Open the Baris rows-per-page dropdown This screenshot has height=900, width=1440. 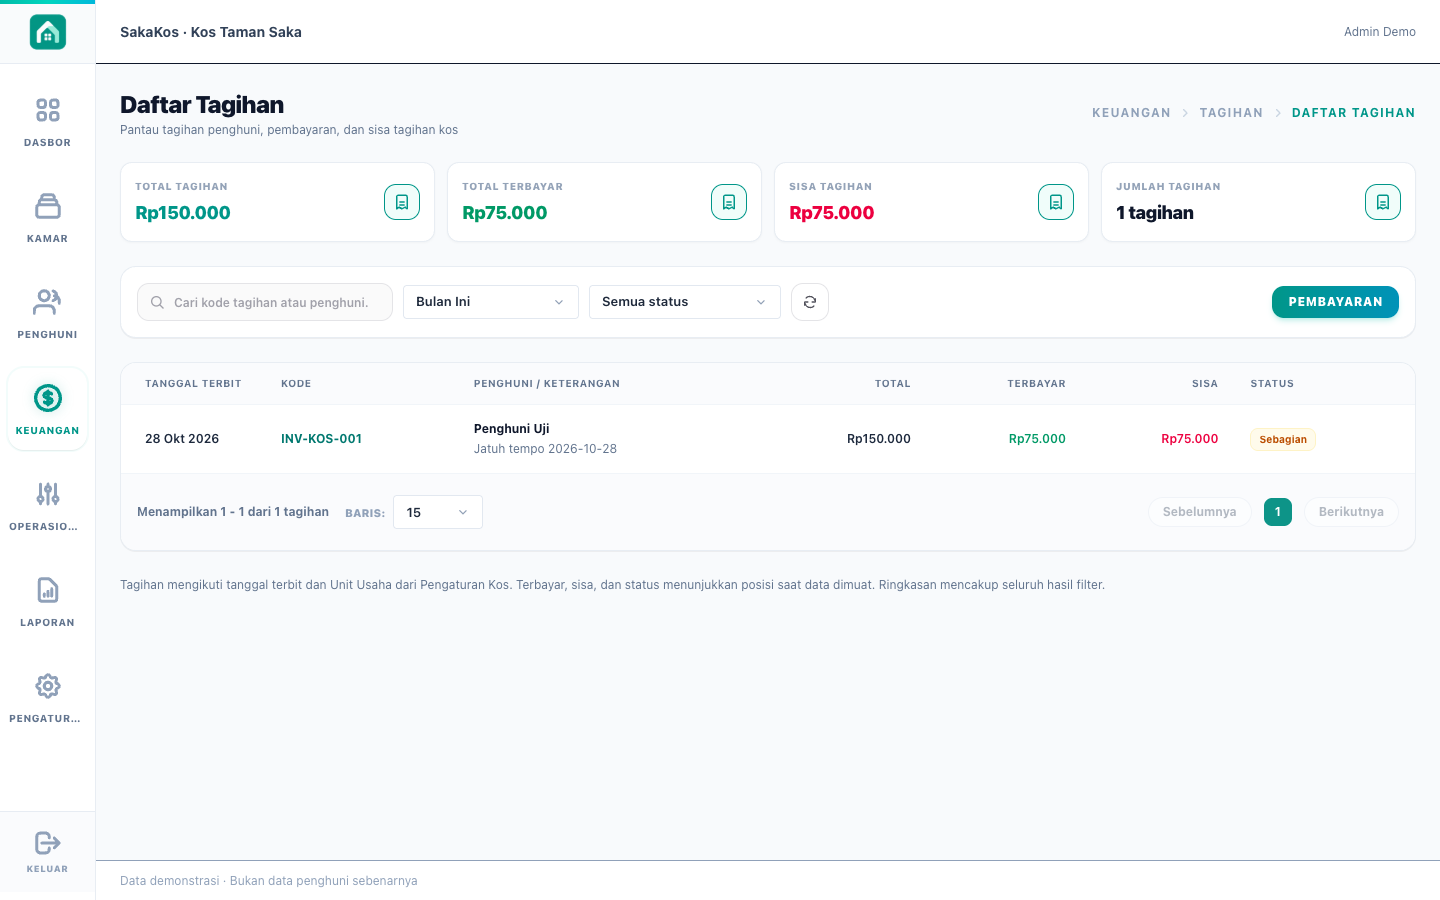tap(438, 512)
